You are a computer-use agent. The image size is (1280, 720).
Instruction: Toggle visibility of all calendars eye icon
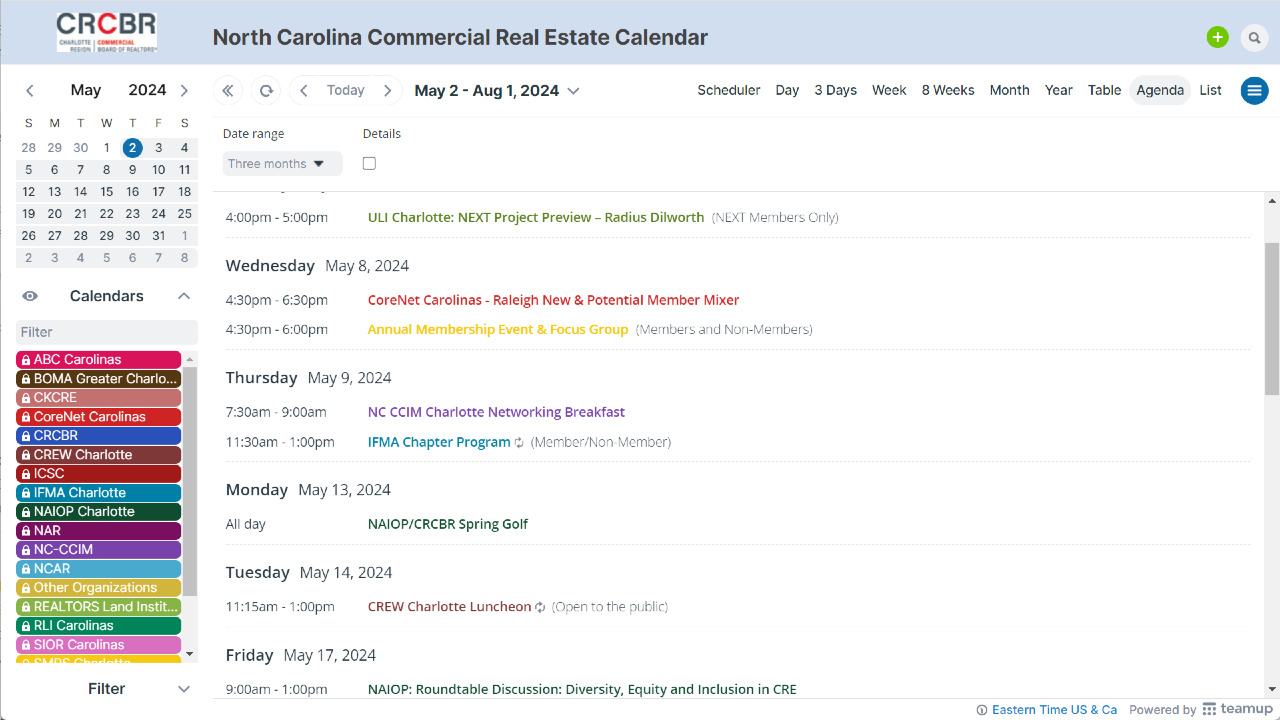30,296
